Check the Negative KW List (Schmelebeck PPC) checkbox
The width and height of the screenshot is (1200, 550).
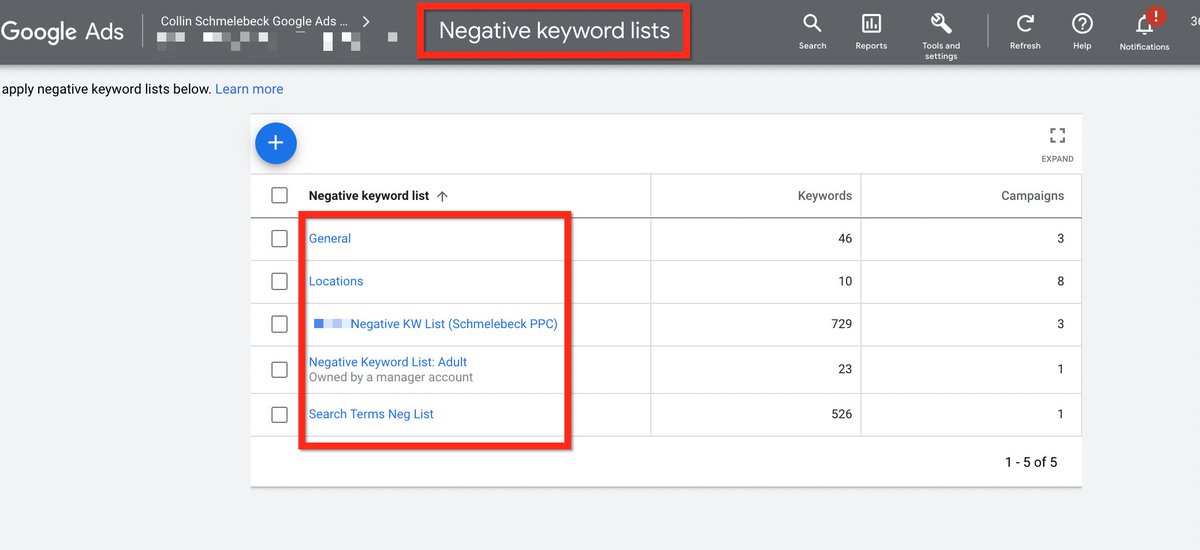point(280,324)
